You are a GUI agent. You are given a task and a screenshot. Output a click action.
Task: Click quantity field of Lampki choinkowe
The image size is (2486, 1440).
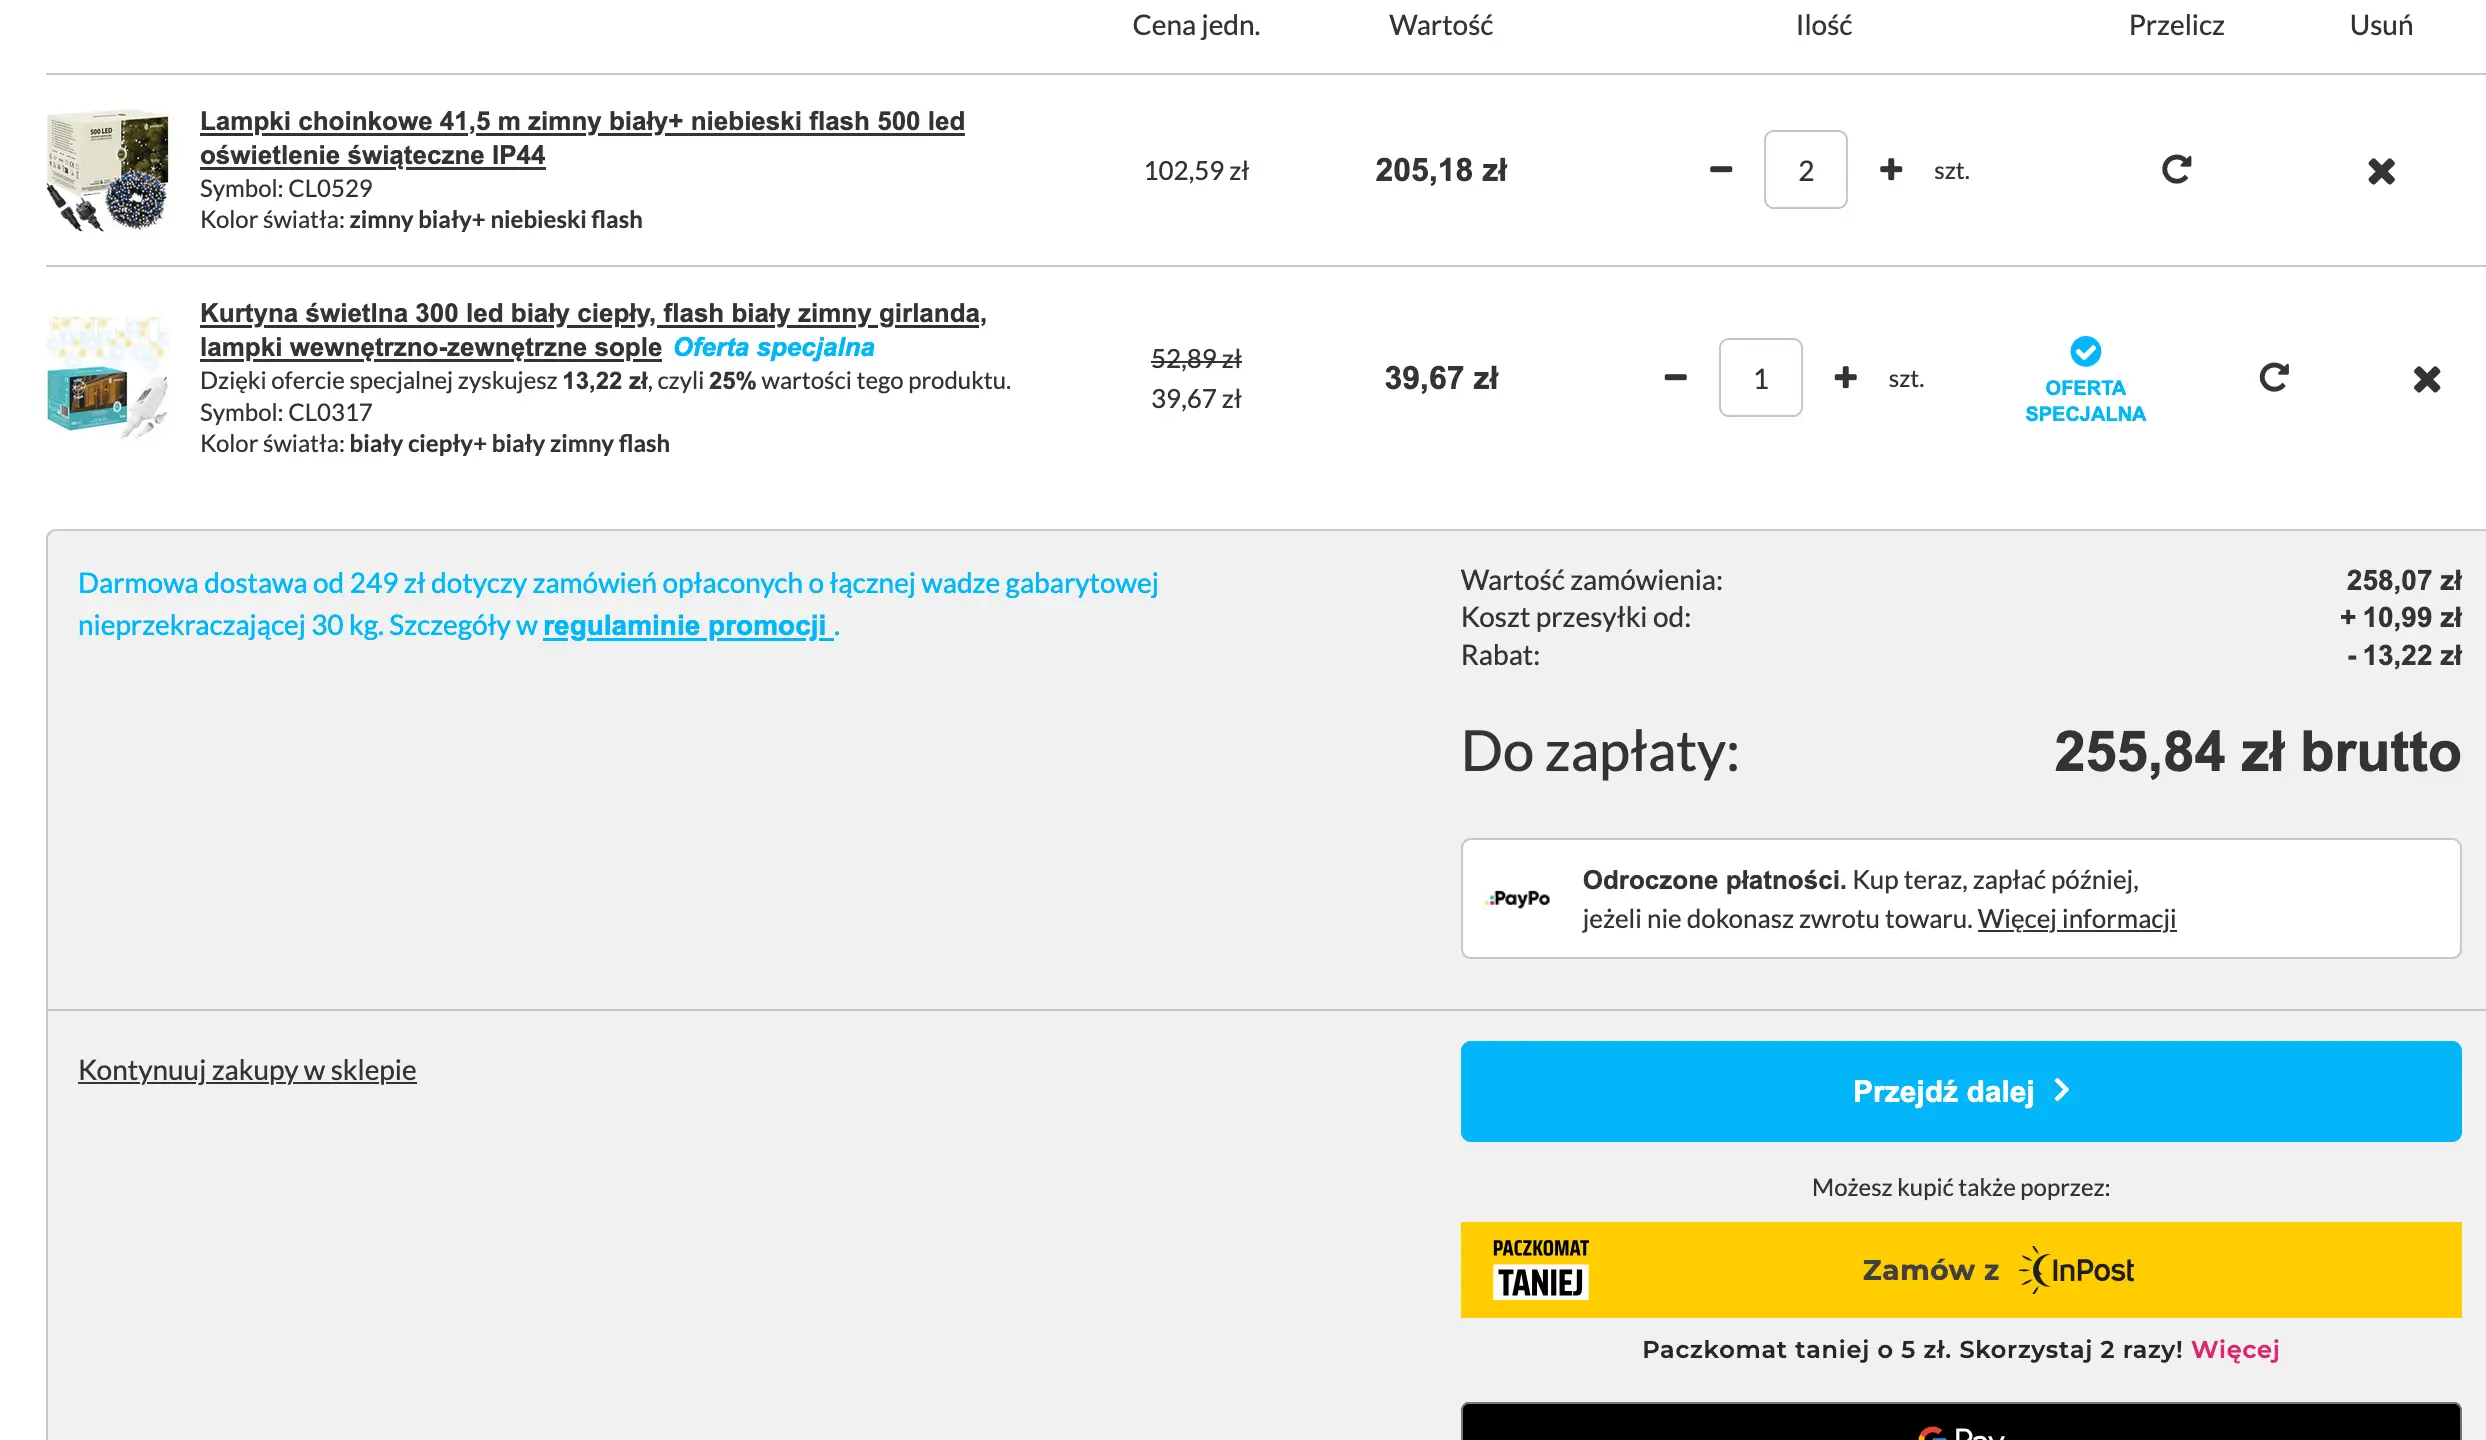pyautogui.click(x=1805, y=170)
